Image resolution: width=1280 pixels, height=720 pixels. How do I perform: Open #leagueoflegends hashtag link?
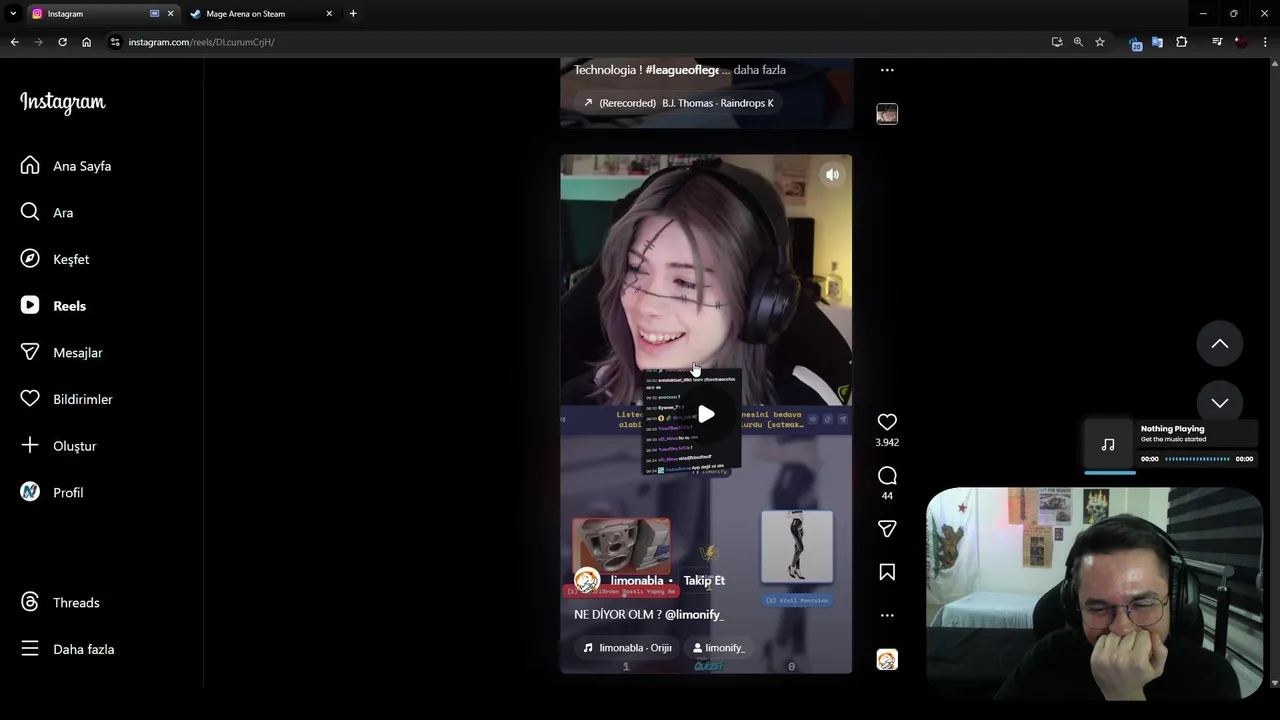(x=682, y=70)
